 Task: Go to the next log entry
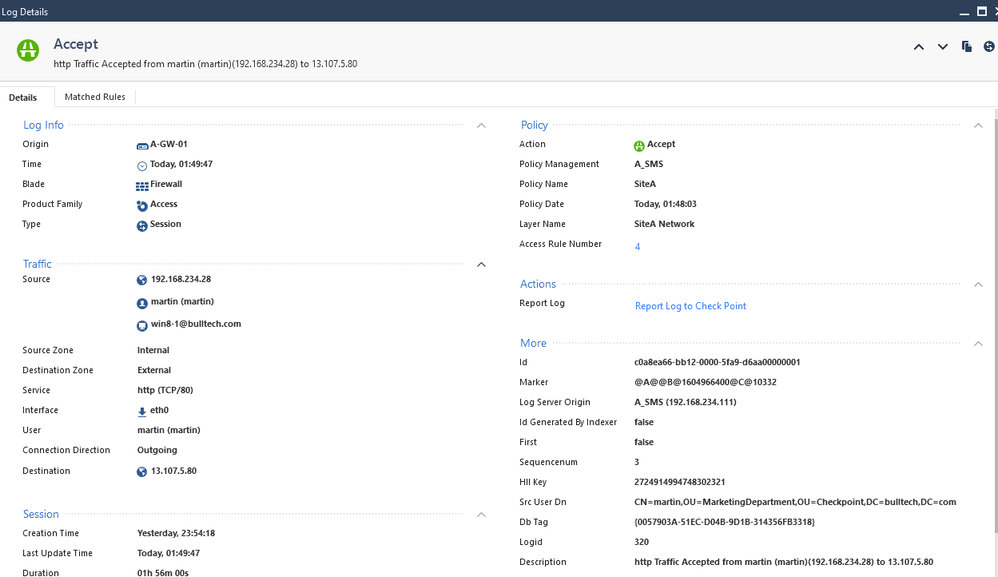coord(942,47)
